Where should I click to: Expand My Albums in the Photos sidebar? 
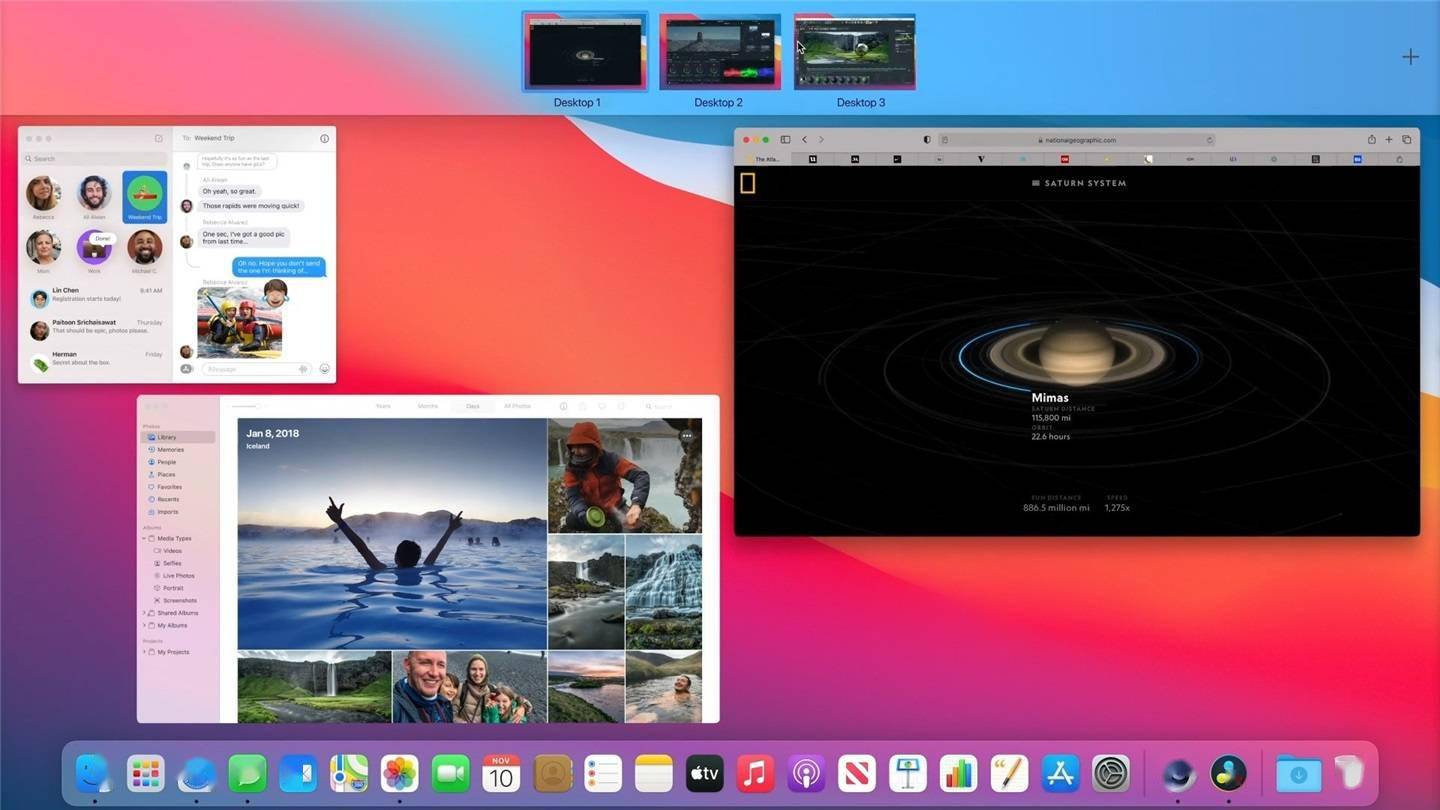coord(145,625)
